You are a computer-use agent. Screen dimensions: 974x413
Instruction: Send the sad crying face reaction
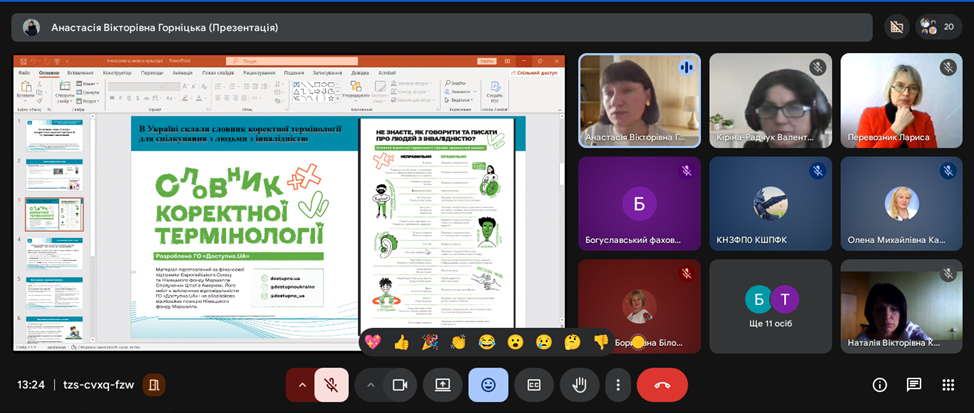[544, 342]
